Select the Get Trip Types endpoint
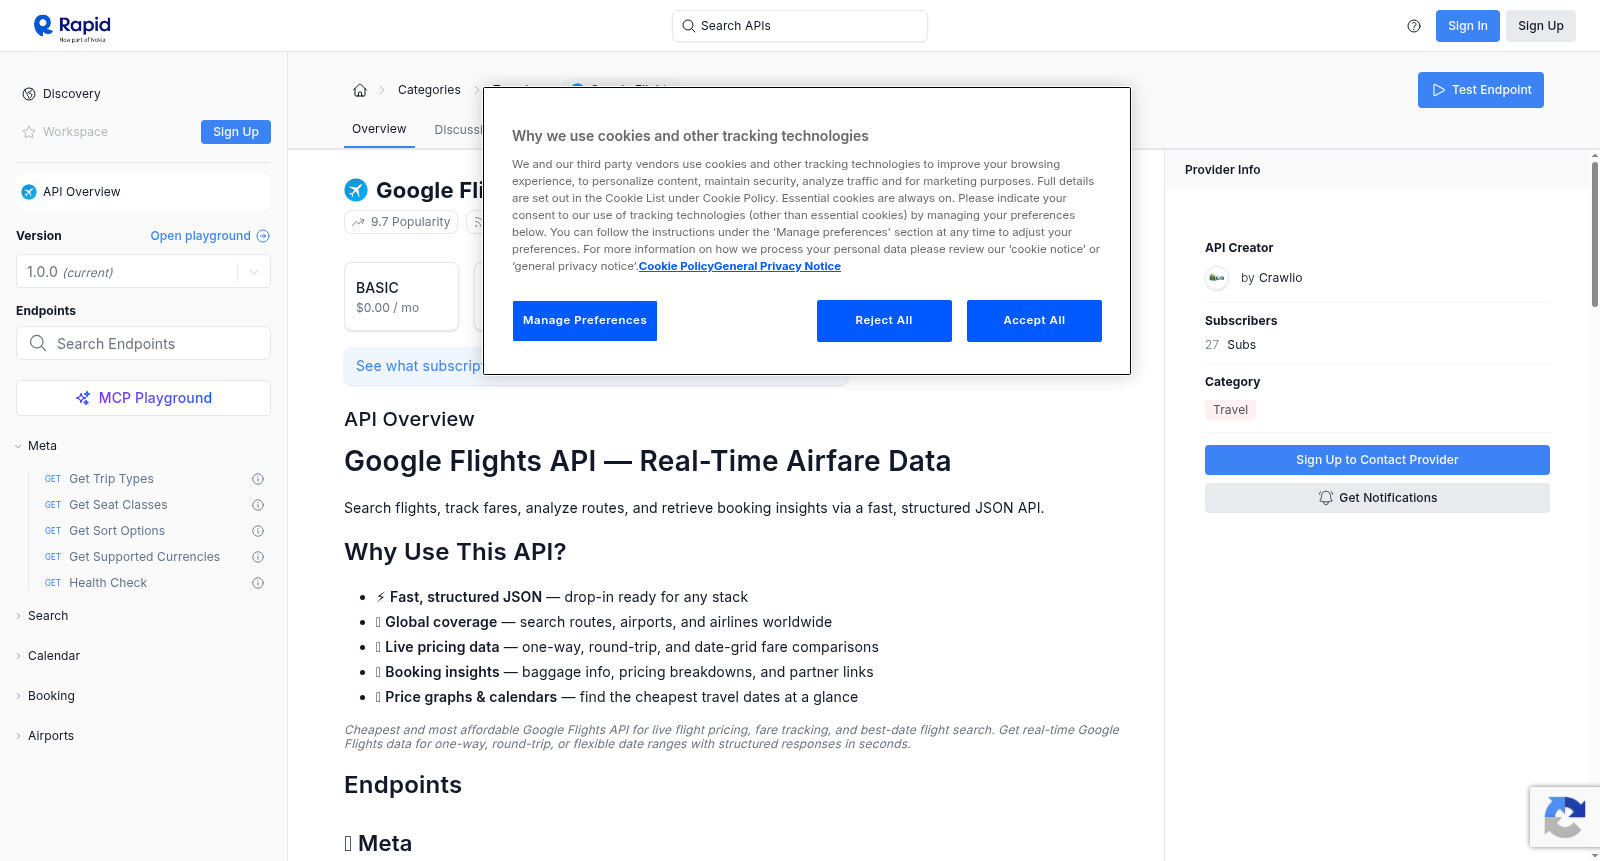Screen dimensions: 1600x861 coord(111,479)
